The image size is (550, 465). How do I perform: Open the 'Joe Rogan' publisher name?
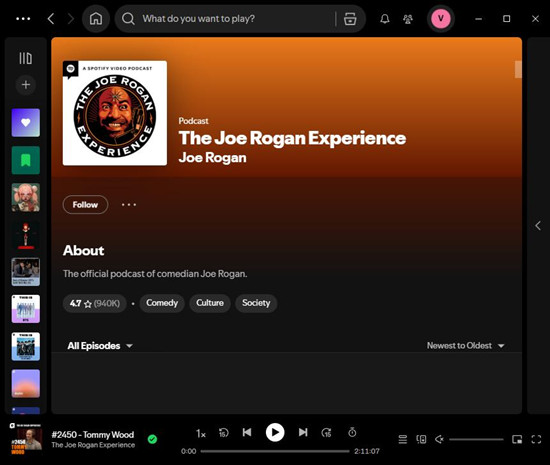[x=212, y=157]
